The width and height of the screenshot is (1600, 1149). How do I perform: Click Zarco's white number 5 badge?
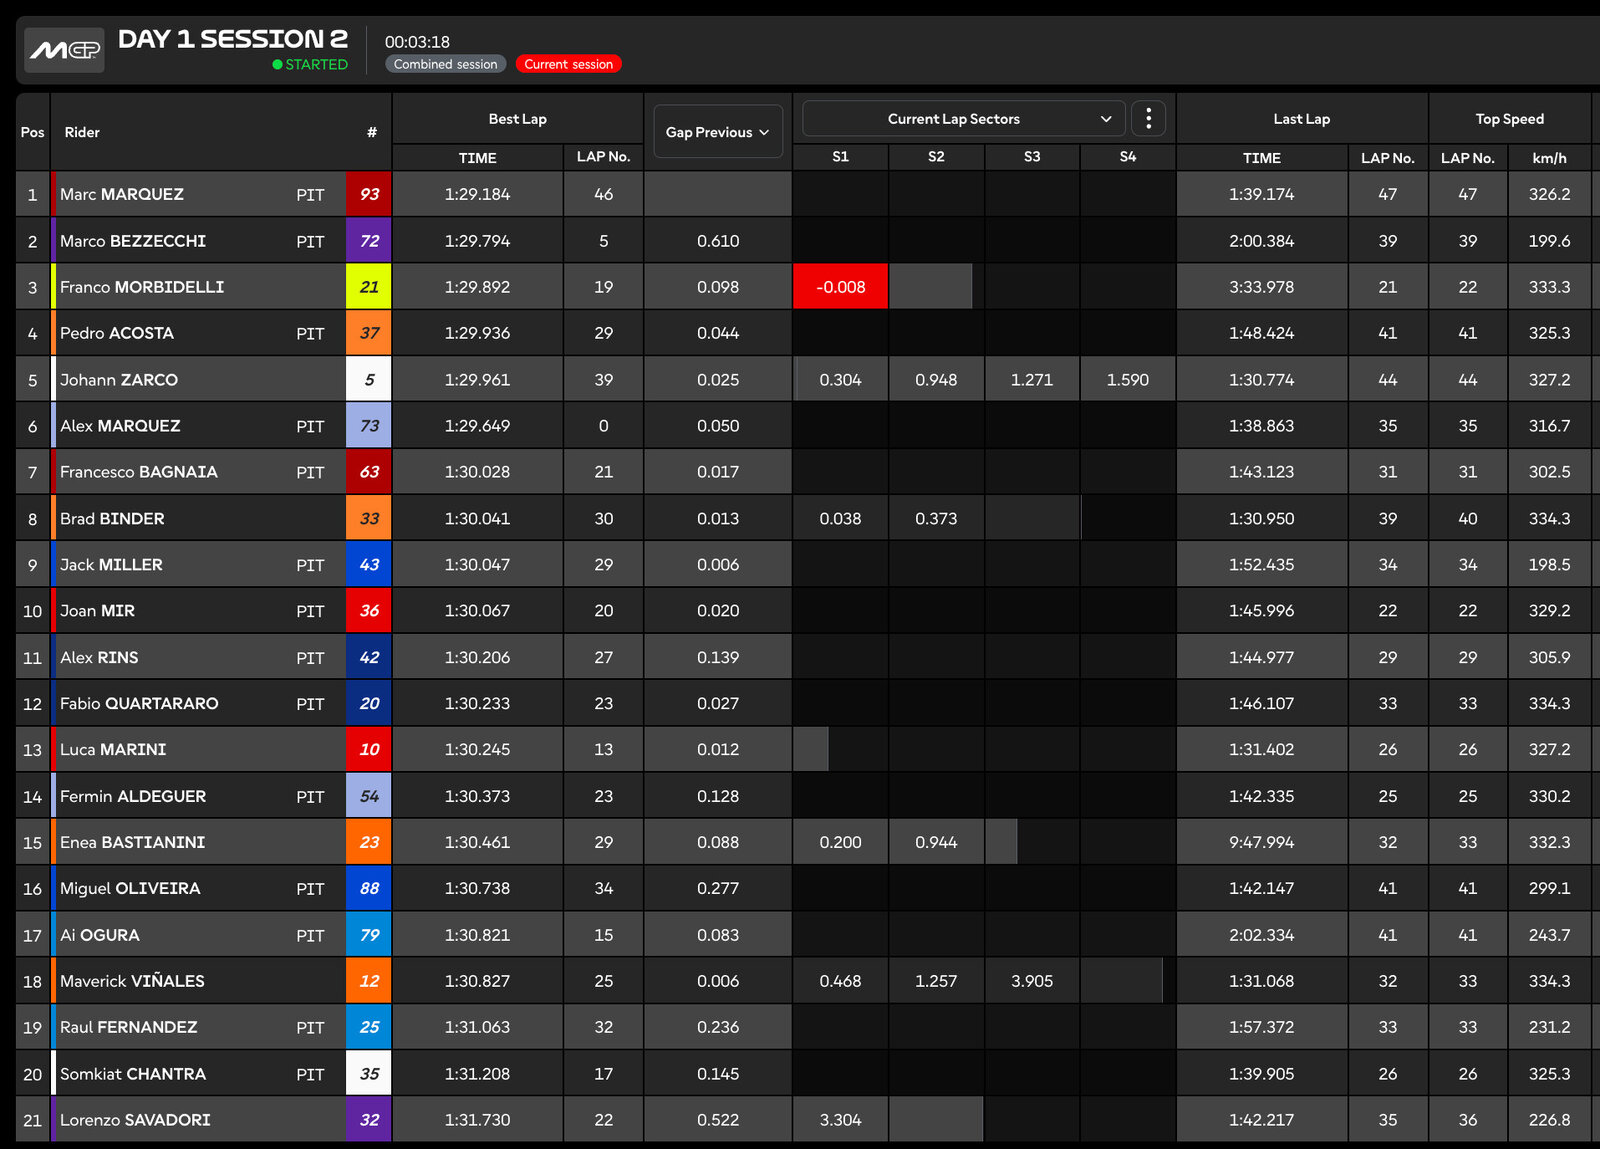(x=369, y=380)
